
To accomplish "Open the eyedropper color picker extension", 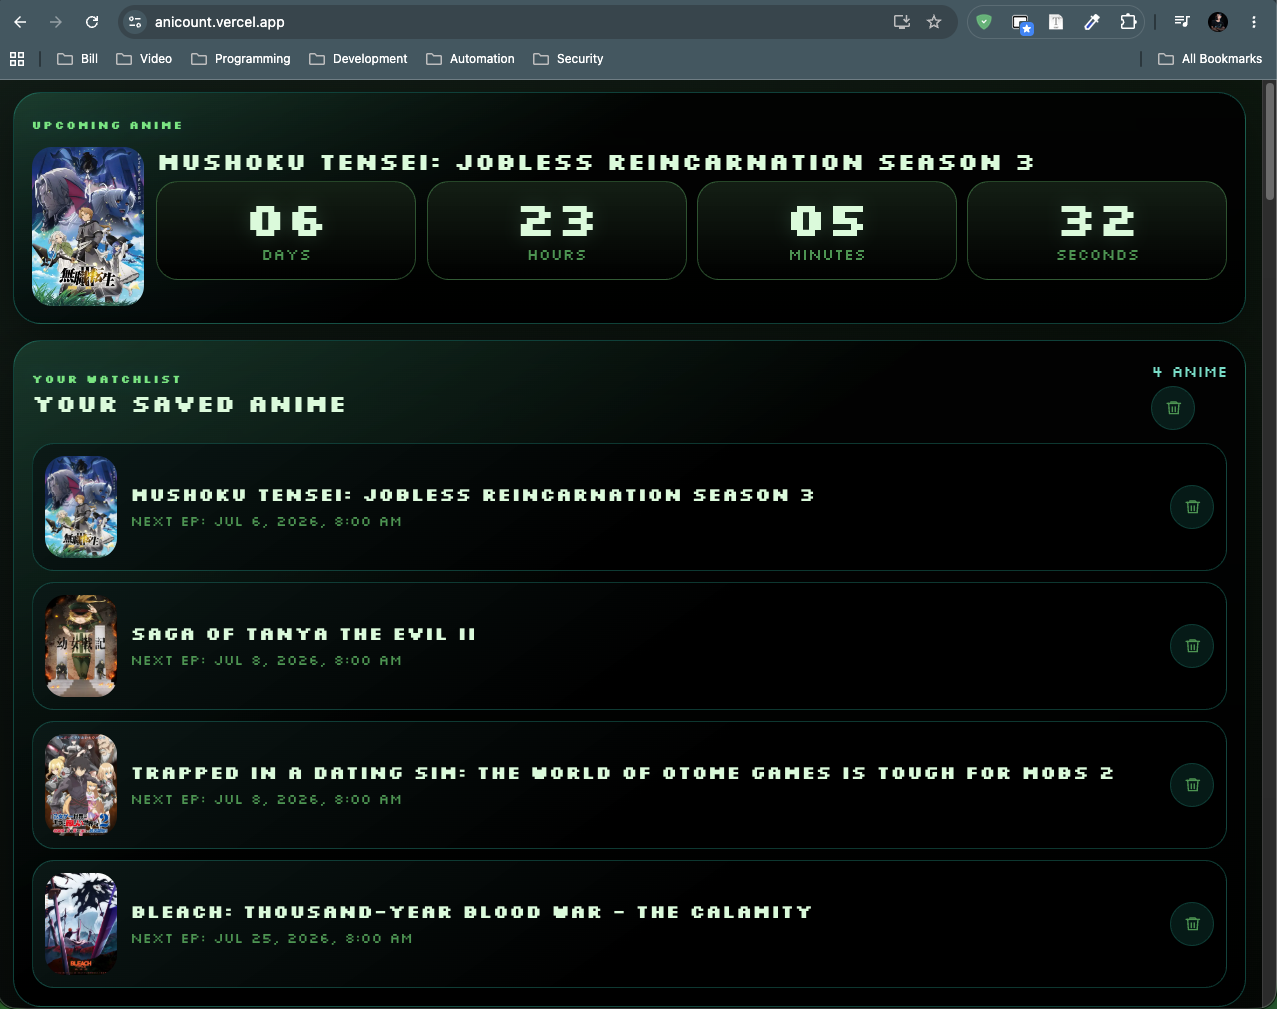I will [x=1092, y=22].
